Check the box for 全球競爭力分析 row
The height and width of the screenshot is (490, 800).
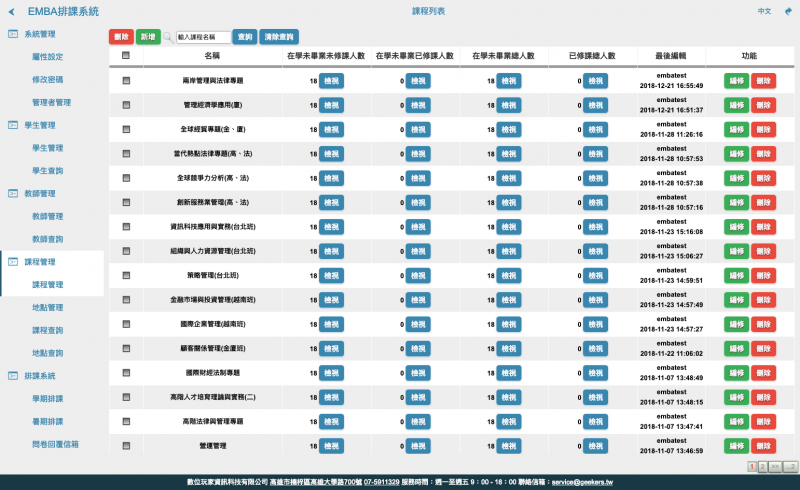pos(126,178)
